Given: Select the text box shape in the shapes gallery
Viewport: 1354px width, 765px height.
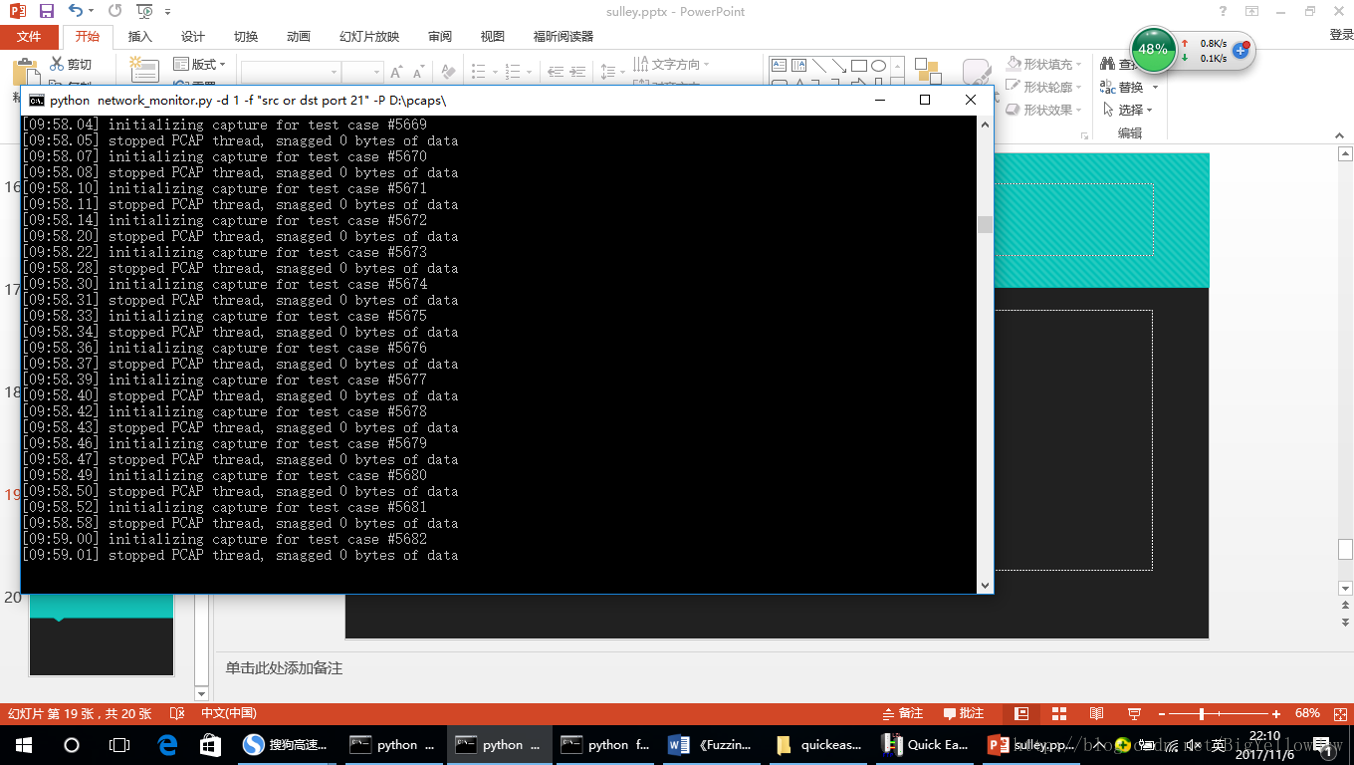Looking at the screenshot, I should pos(779,65).
